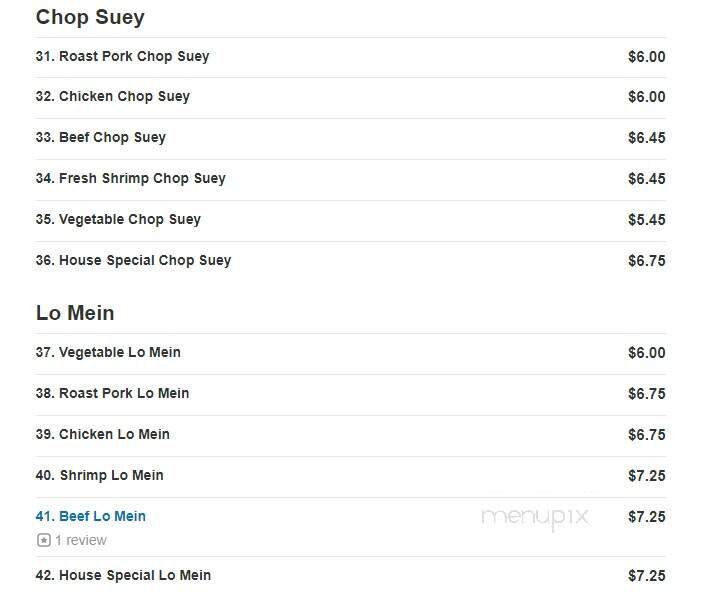Click the review star icon under Beef Lo Mein
714x599 pixels.
pos(44,540)
